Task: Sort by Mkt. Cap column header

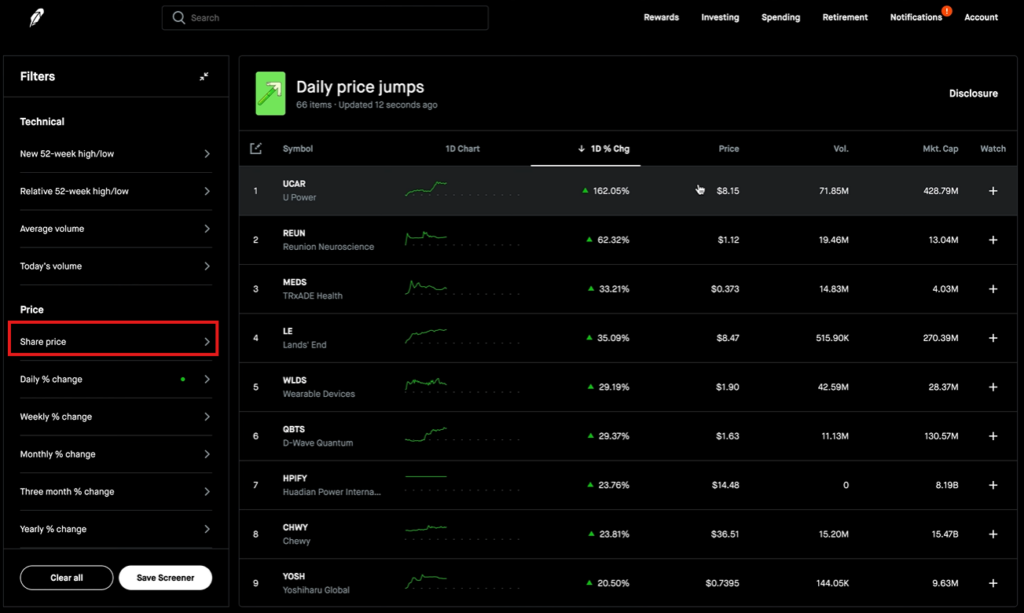Action: click(x=940, y=149)
